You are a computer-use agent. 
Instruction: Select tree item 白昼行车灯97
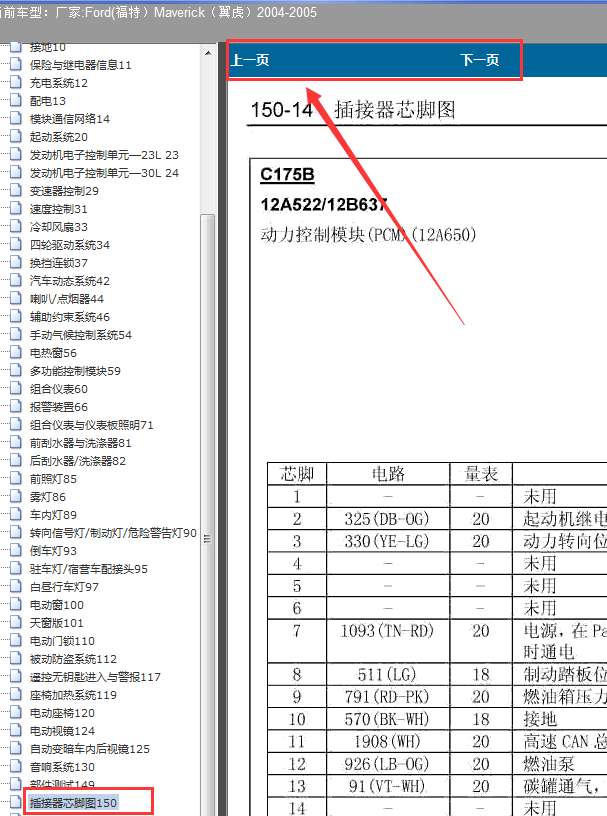point(64,587)
